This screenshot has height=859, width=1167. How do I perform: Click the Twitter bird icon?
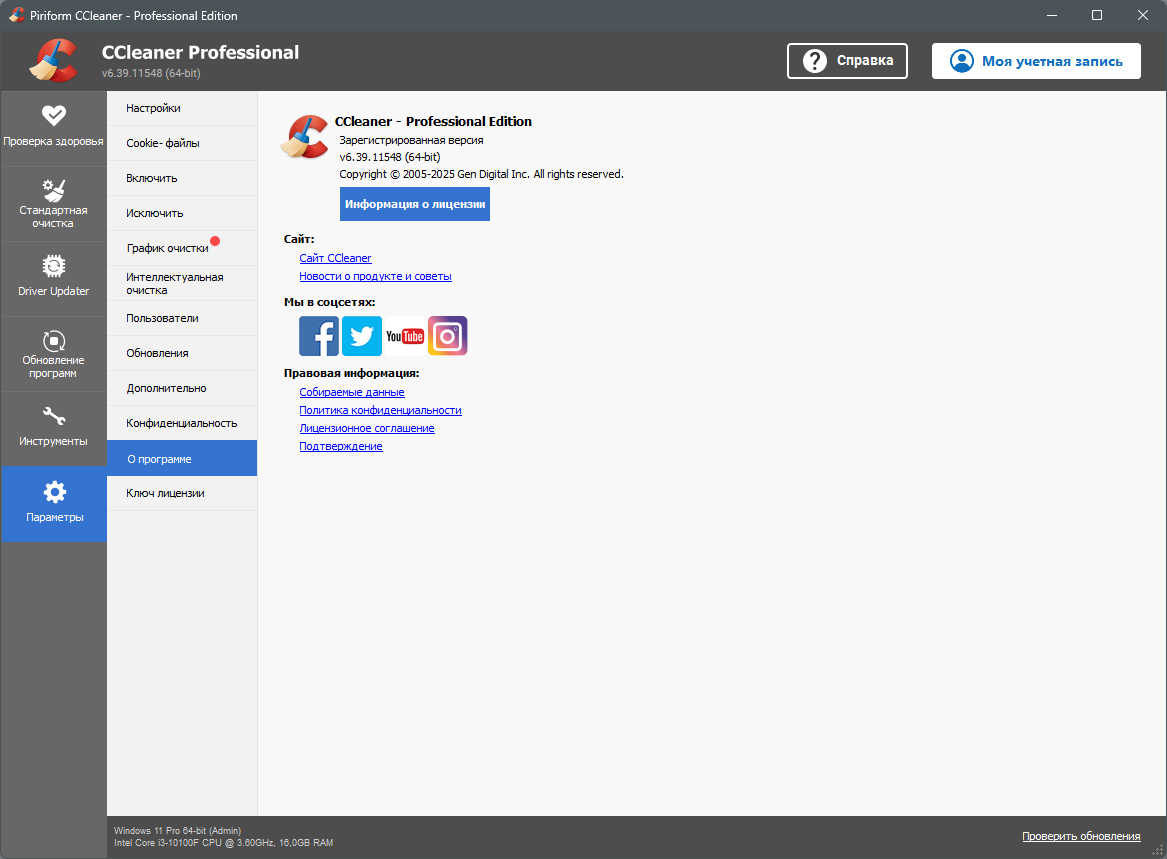point(362,336)
